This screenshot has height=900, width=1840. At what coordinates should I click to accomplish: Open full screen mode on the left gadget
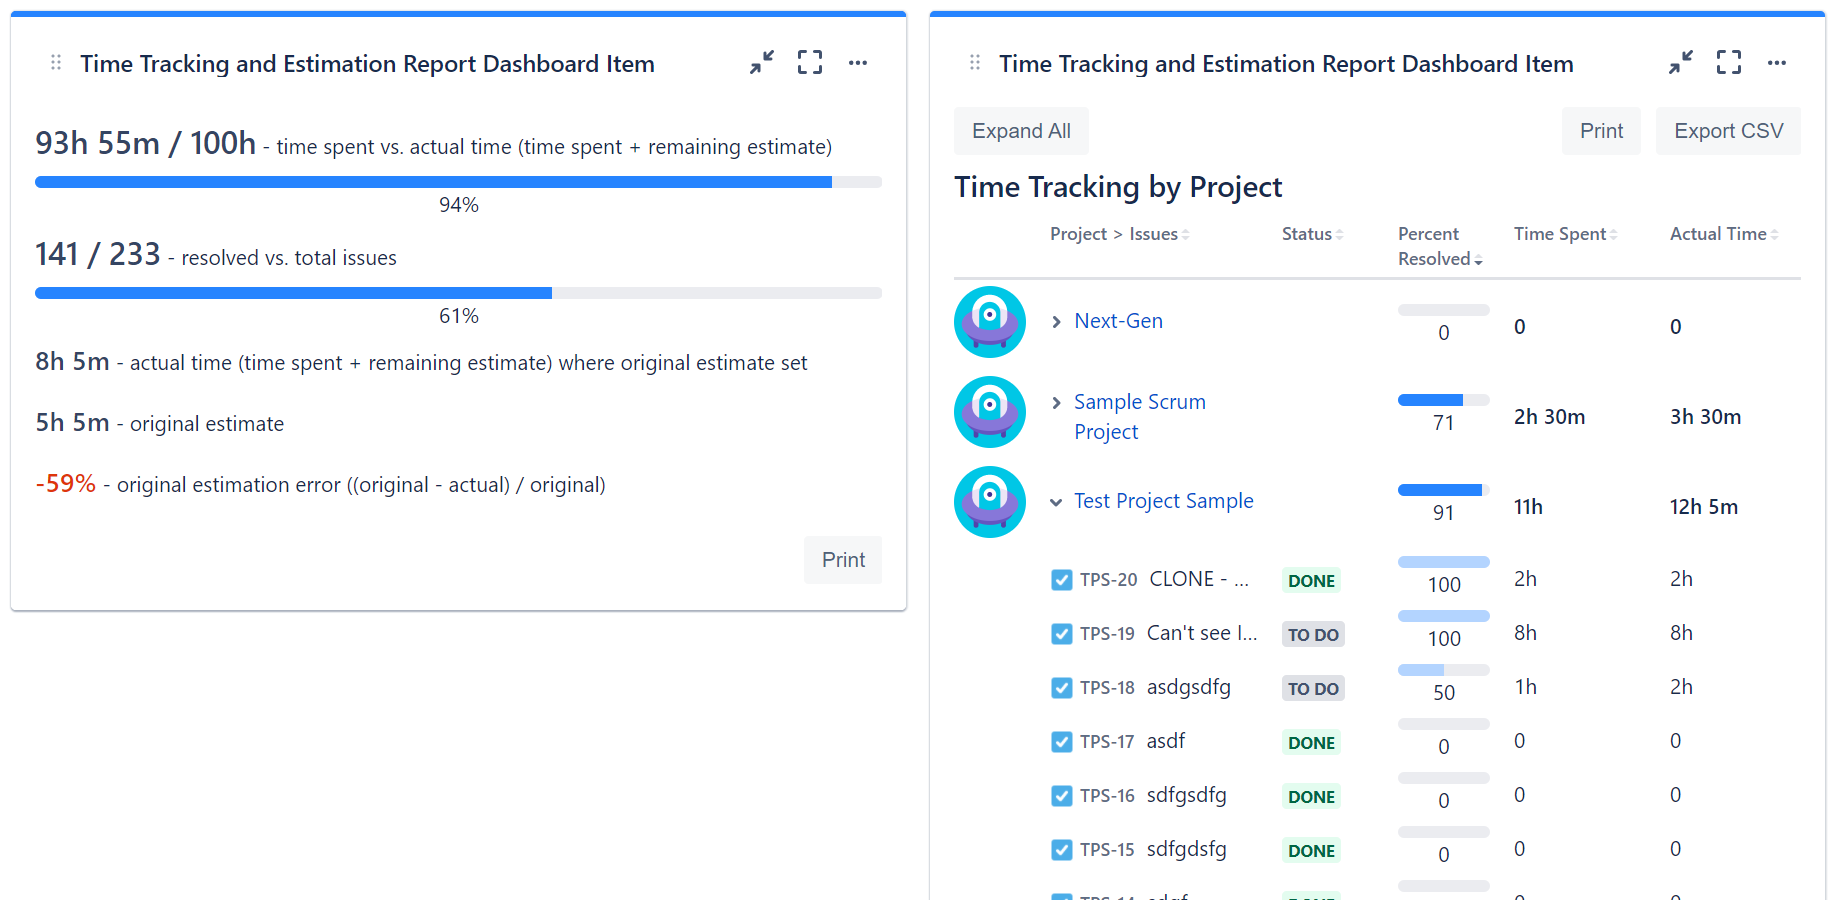[810, 62]
